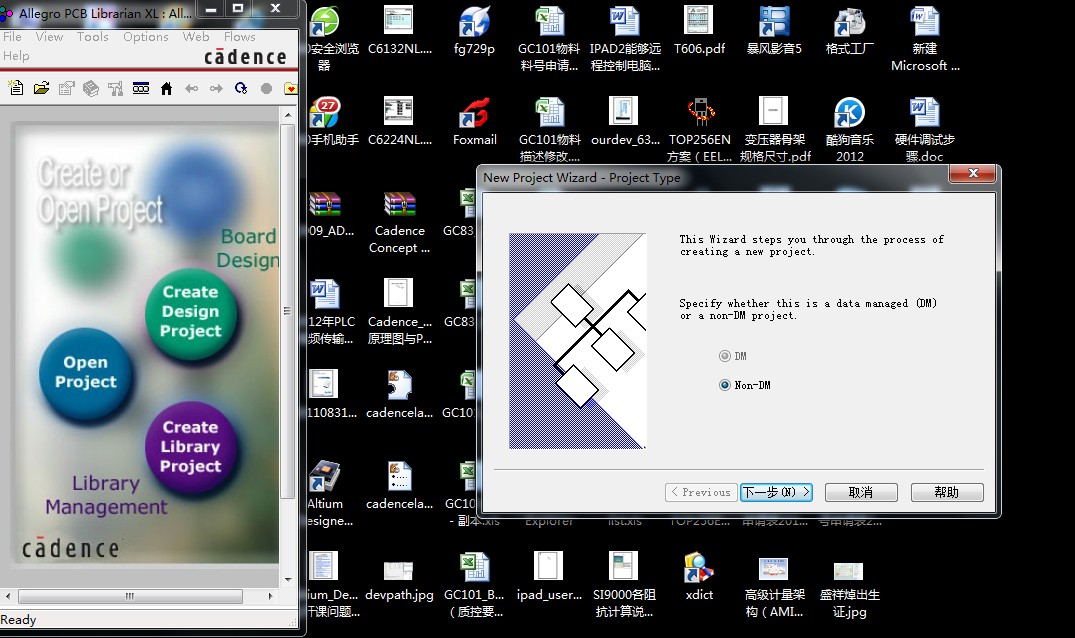1075x638 pixels.
Task: Click the 下一步 (N) next button
Action: click(776, 492)
